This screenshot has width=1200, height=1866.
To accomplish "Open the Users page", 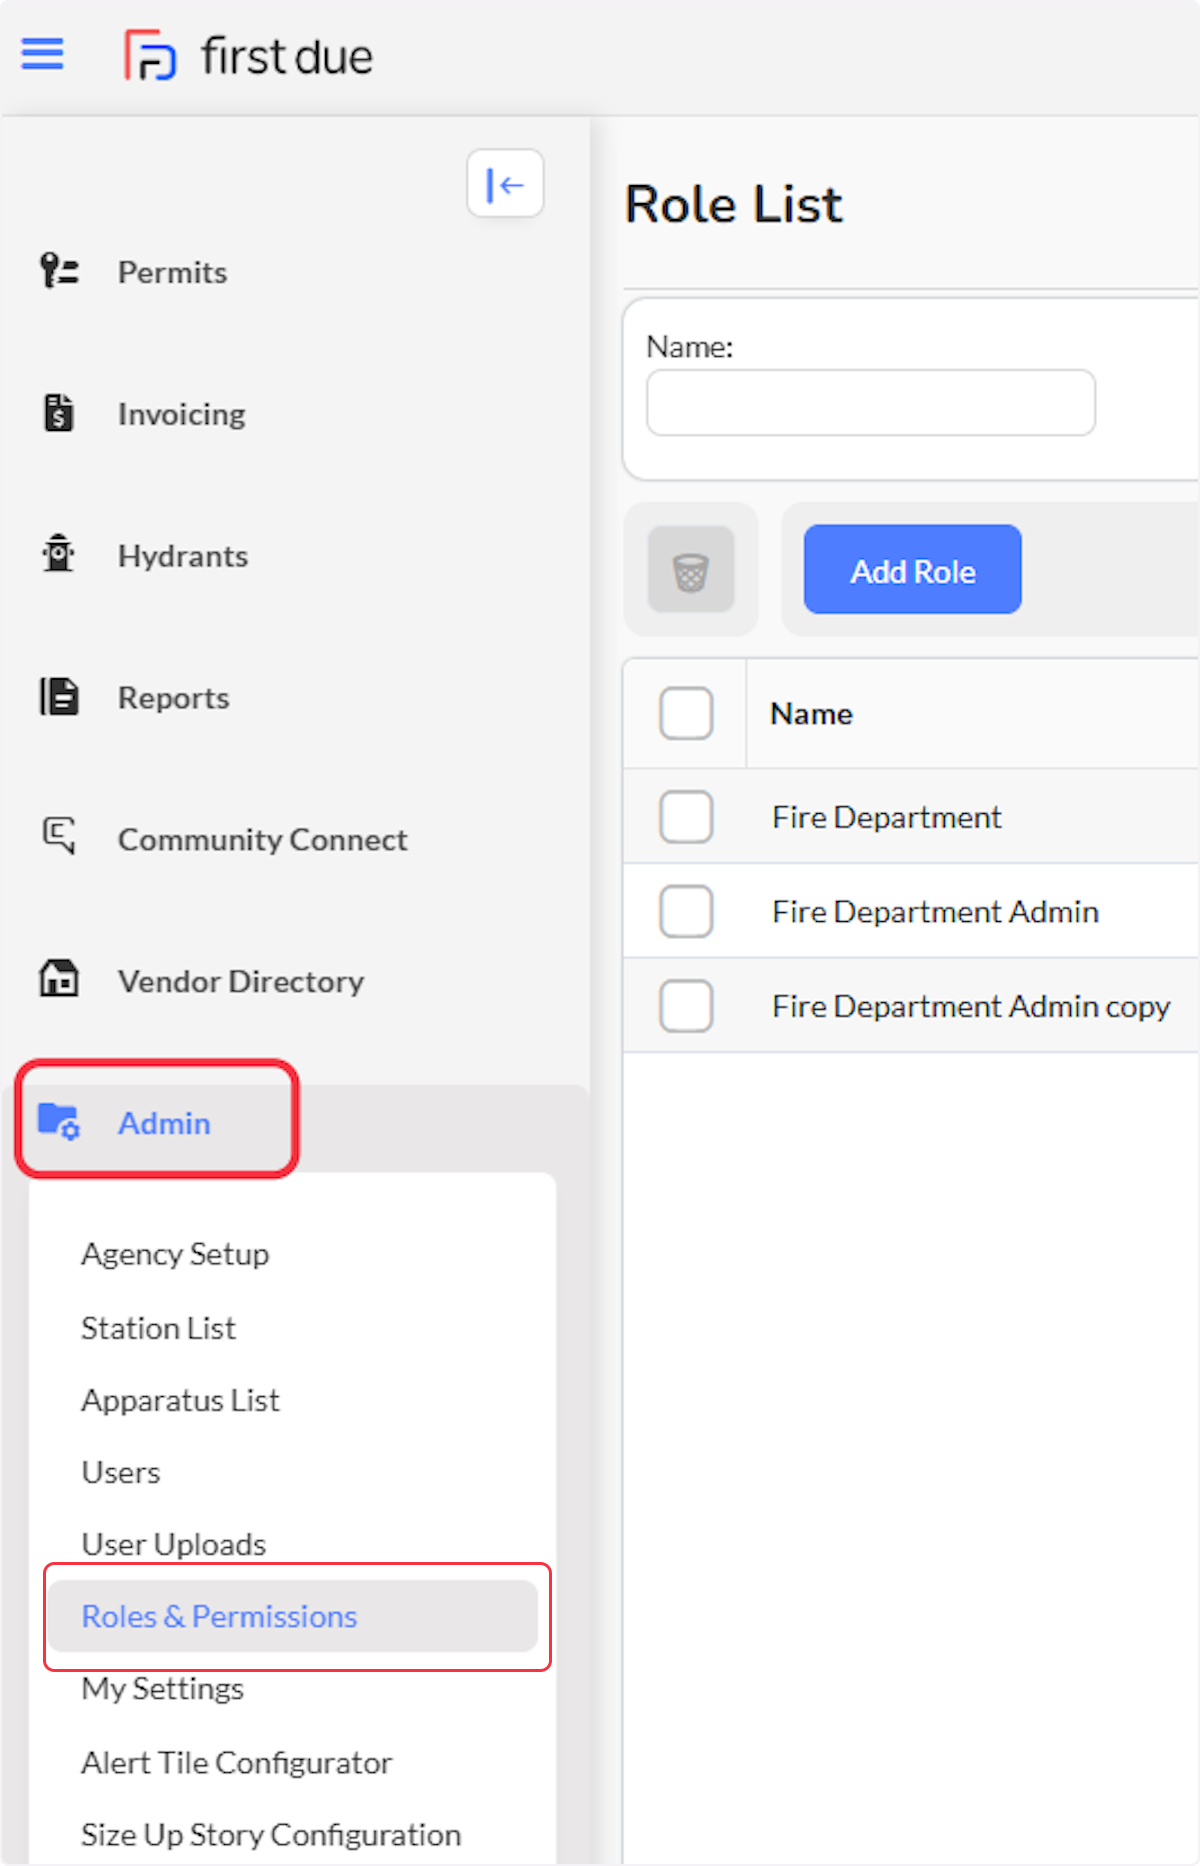I will tap(120, 1472).
